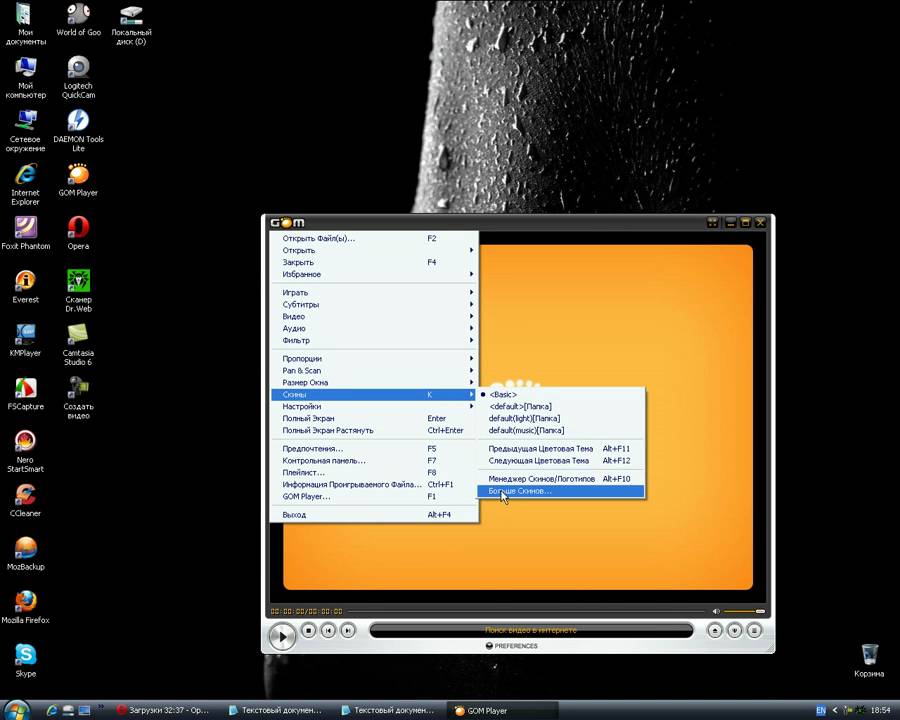The height and width of the screenshot is (720, 900).
Task: Click the Сканер Dr.Web desktop icon
Action: click(78, 291)
